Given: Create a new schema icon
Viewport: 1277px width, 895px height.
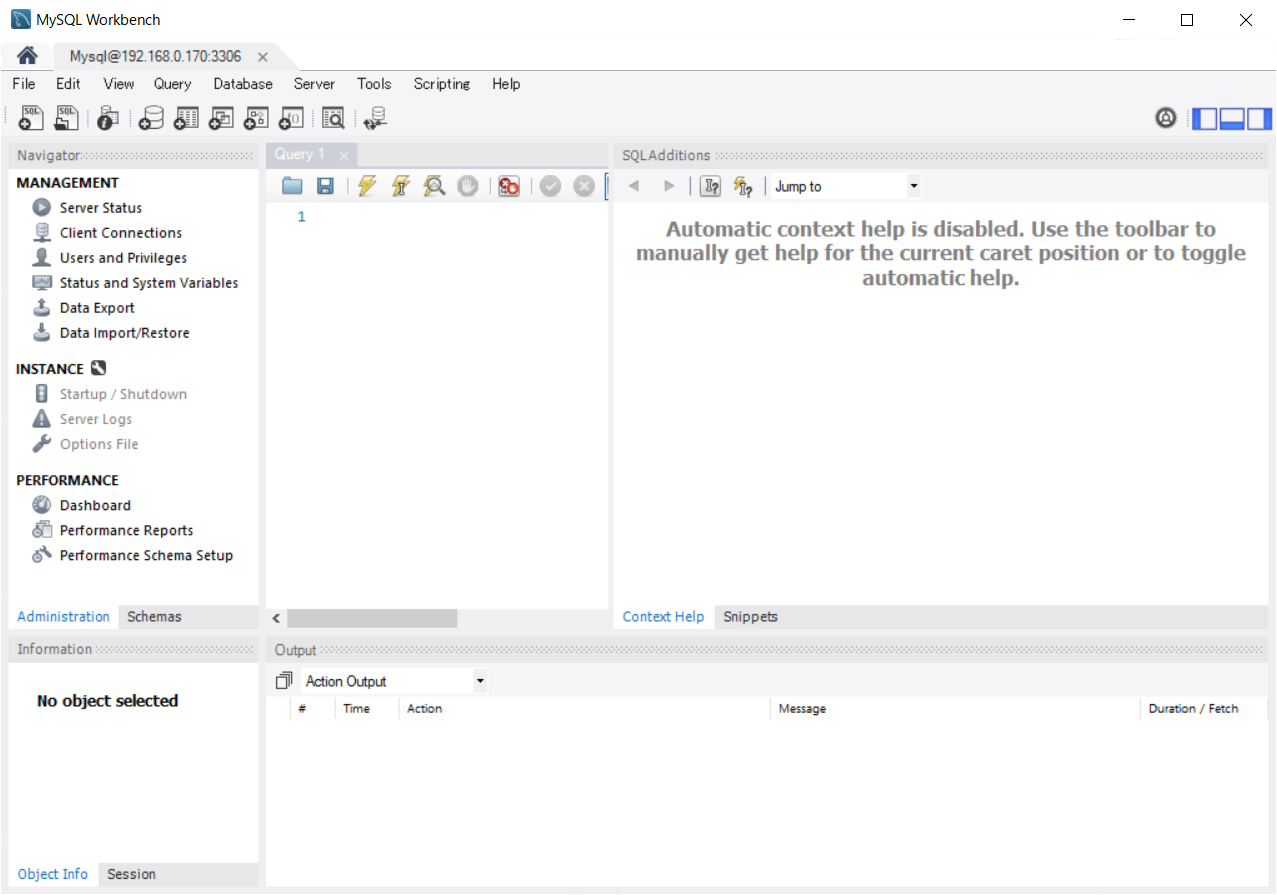Looking at the screenshot, I should [151, 118].
